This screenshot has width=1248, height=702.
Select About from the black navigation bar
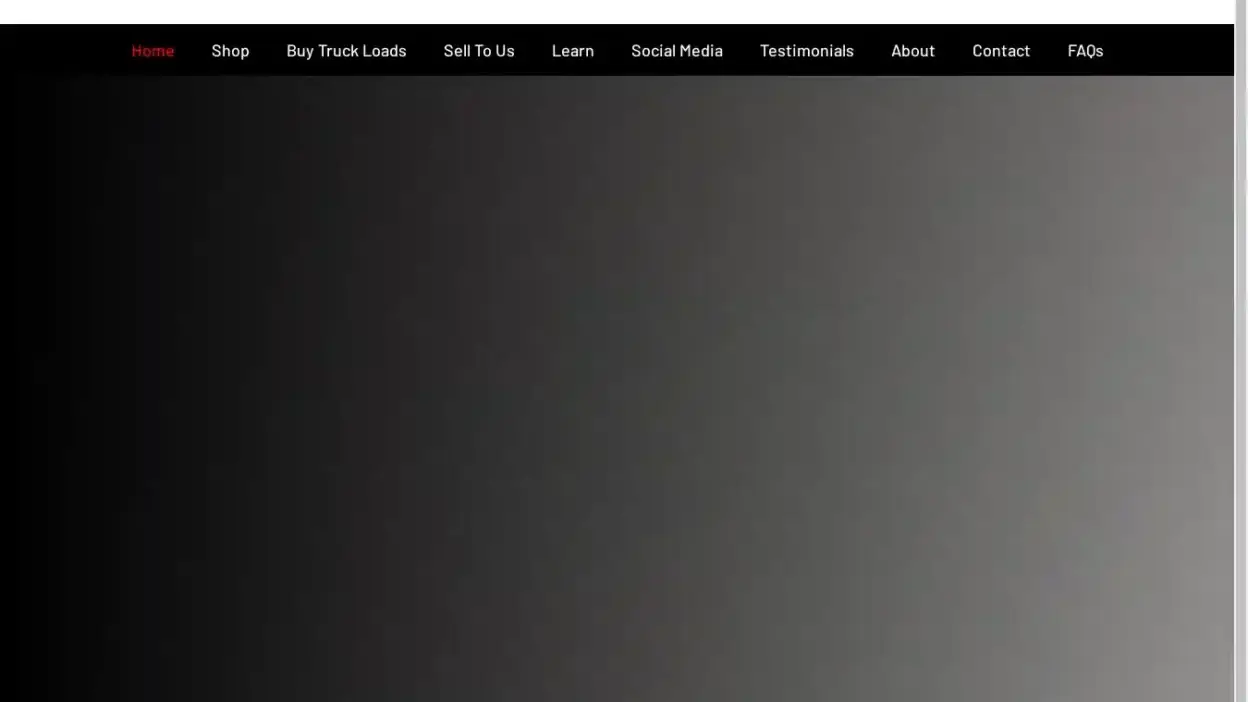(x=912, y=50)
